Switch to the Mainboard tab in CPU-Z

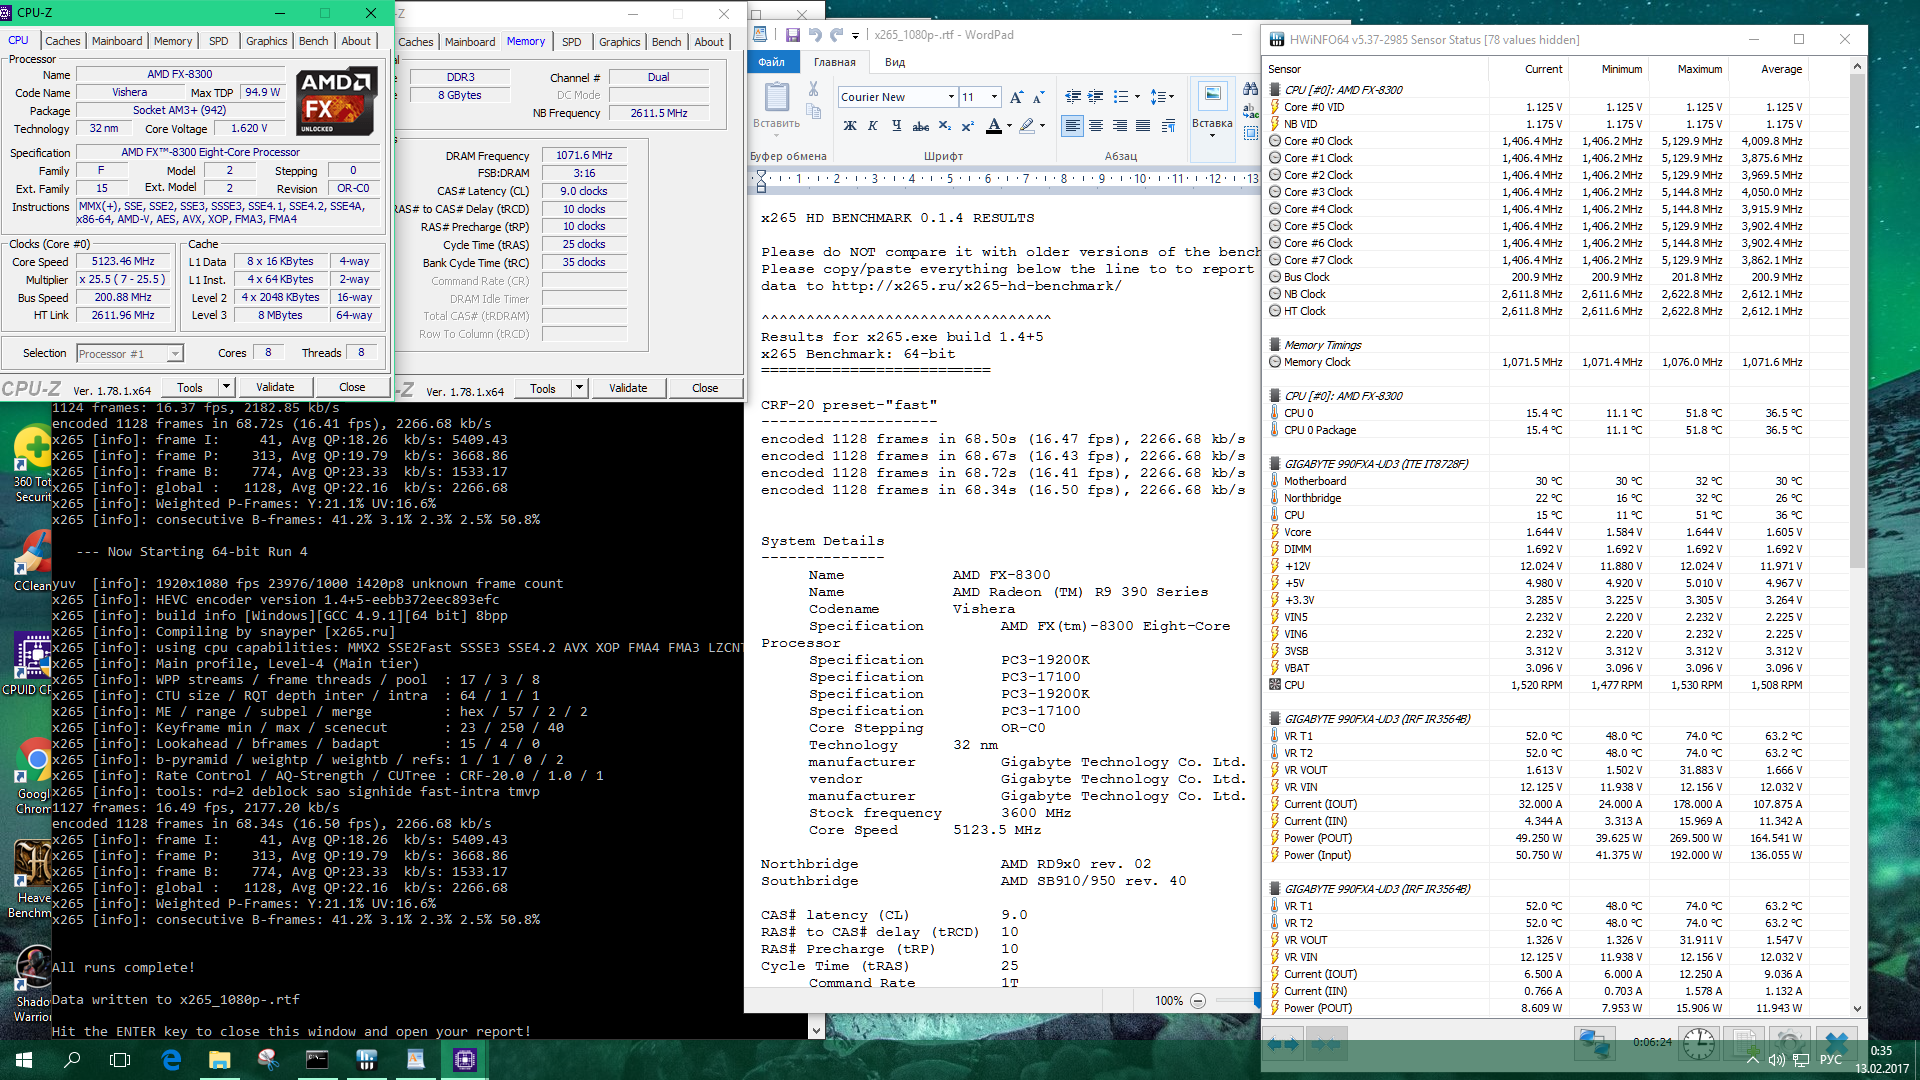point(117,41)
